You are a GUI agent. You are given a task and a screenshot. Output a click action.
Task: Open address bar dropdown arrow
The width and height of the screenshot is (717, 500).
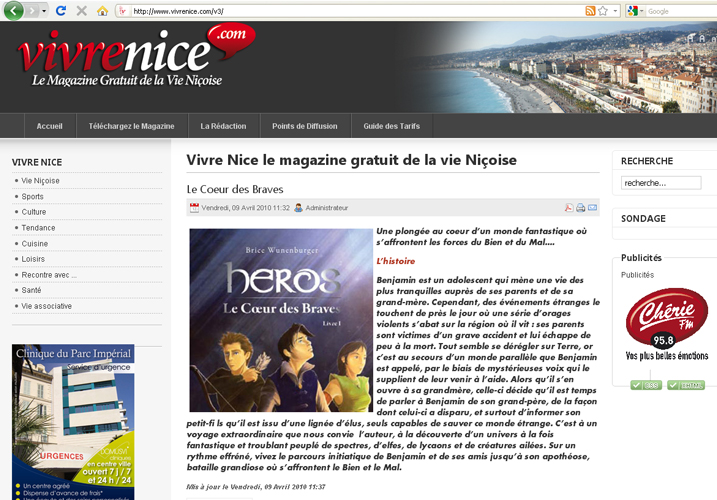click(615, 11)
